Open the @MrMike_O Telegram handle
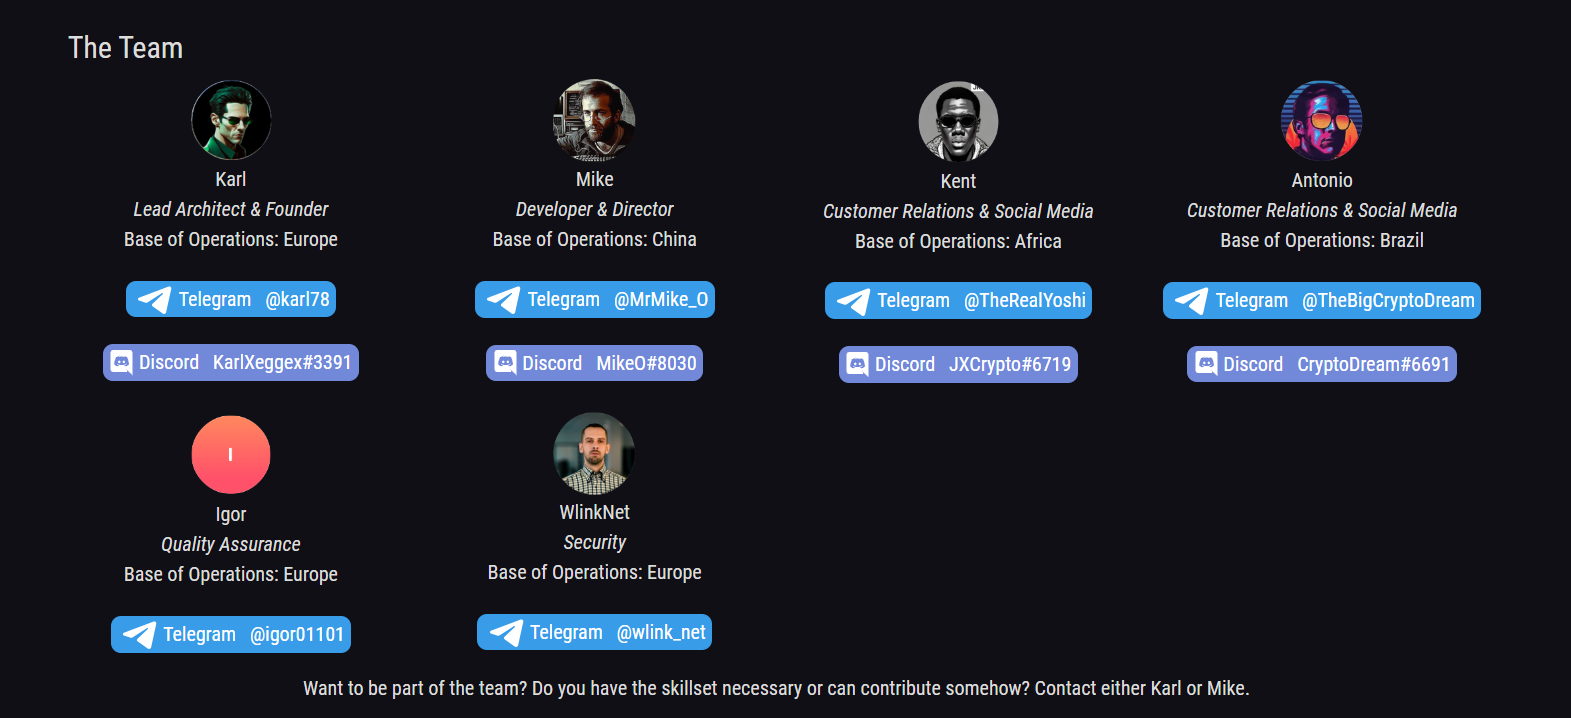This screenshot has width=1571, height=718. click(x=660, y=299)
